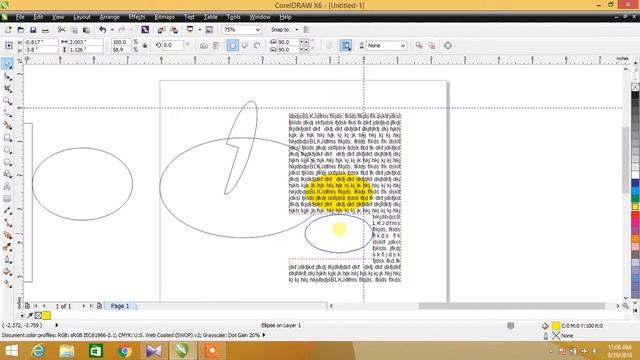640x360 pixels.
Task: Click the horizontal scrollbar thumb
Action: coord(511,306)
